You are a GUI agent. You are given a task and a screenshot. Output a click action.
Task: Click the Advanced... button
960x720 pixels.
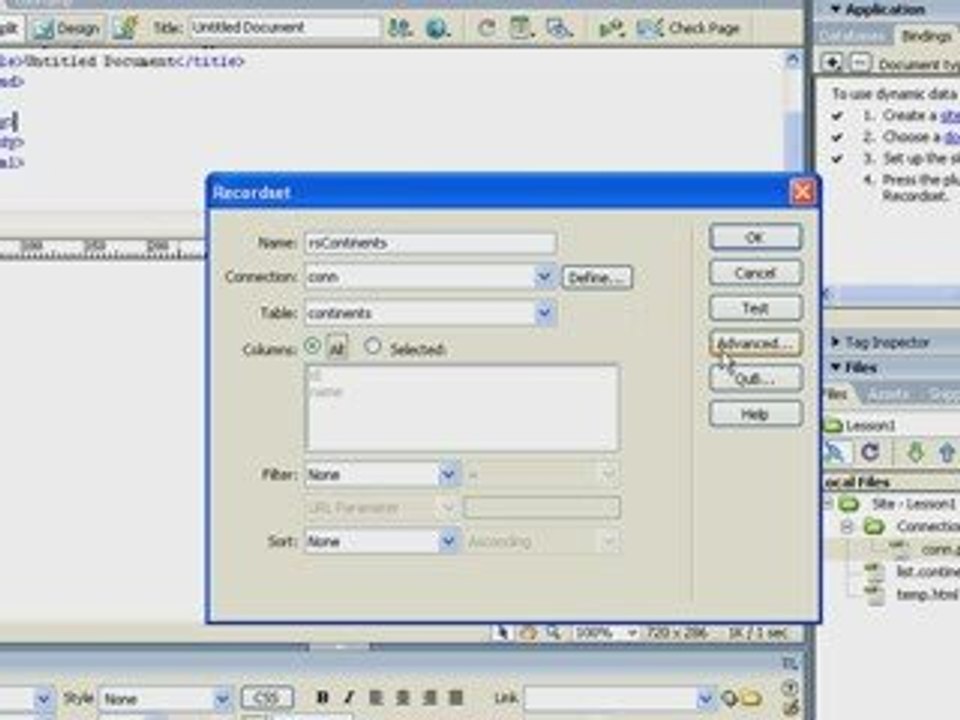pyautogui.click(x=755, y=343)
